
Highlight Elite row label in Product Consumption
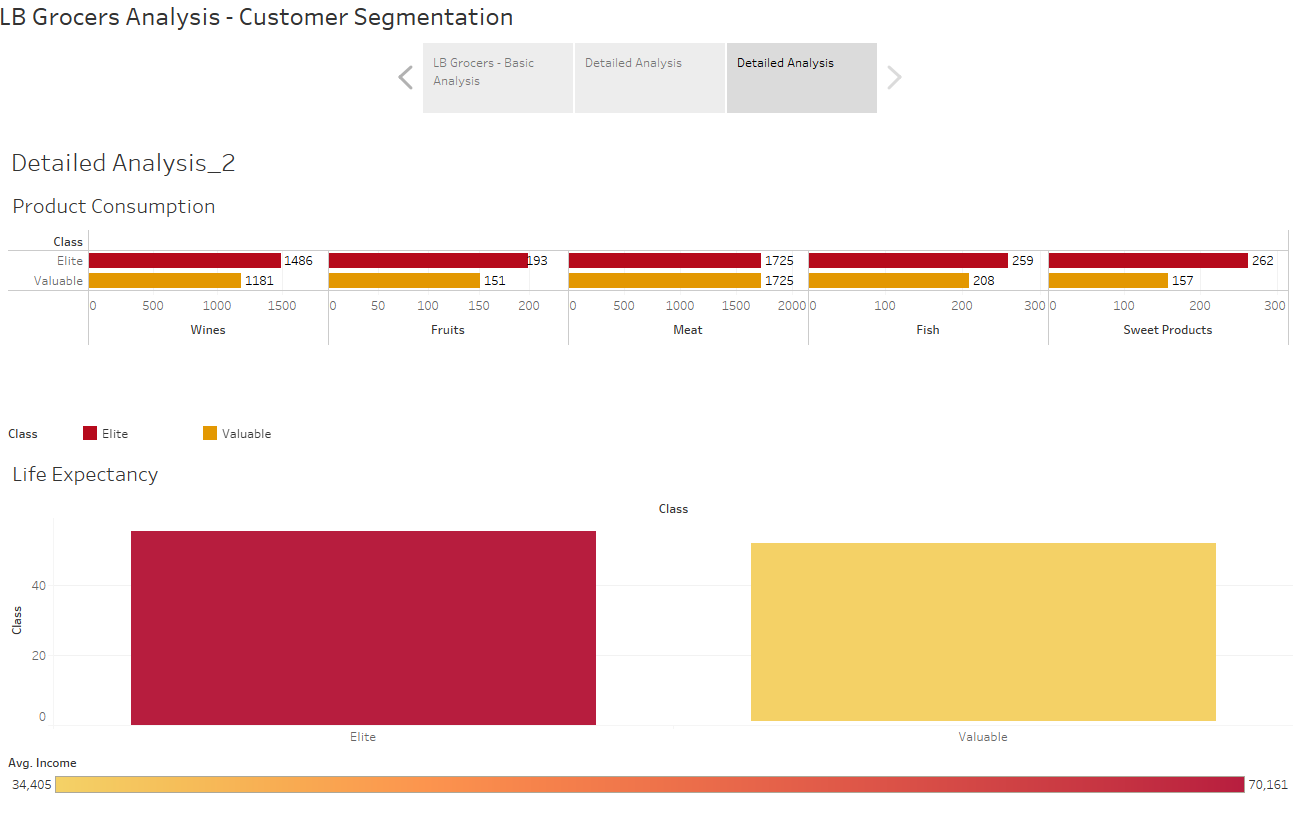[69, 260]
